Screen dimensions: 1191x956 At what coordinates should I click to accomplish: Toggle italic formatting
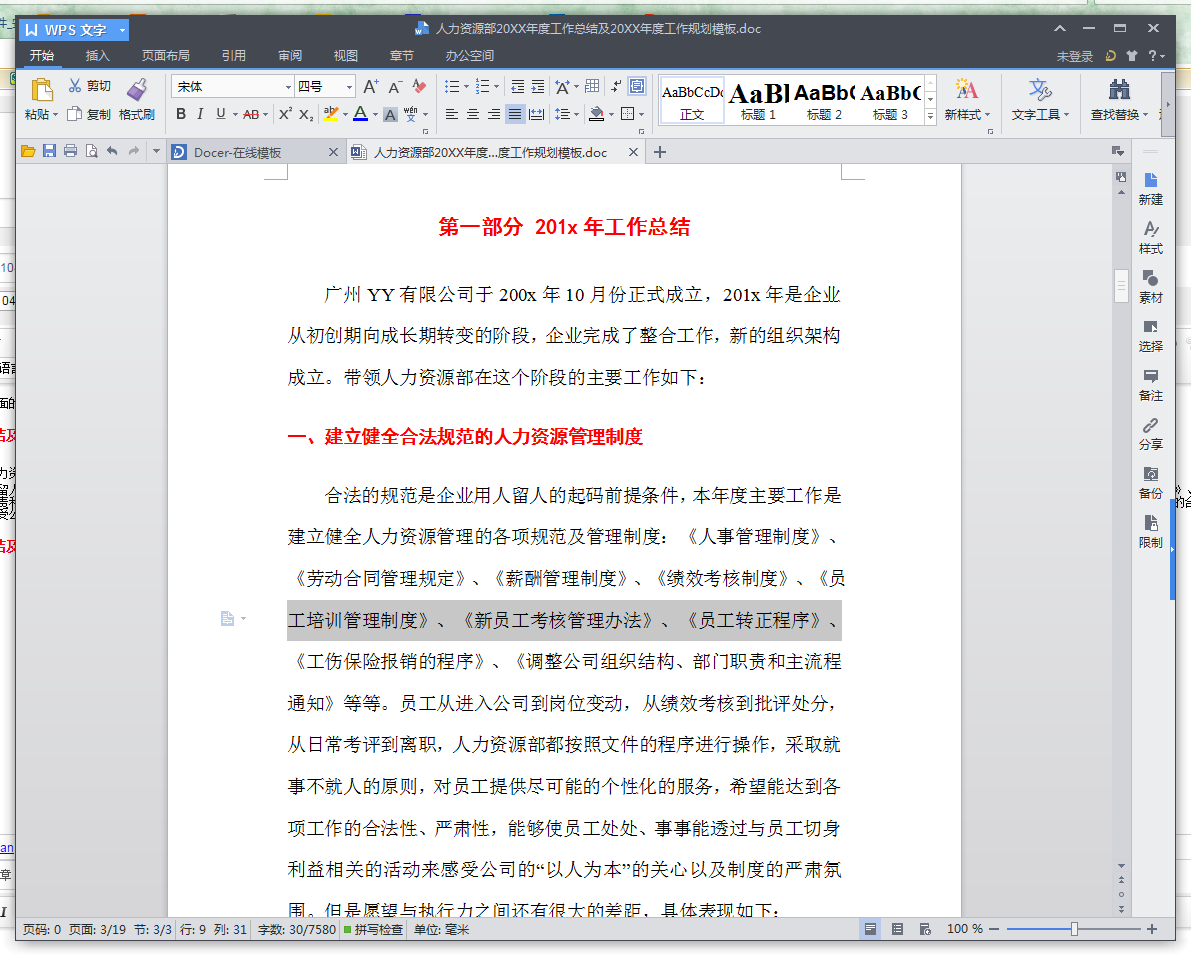click(x=200, y=114)
